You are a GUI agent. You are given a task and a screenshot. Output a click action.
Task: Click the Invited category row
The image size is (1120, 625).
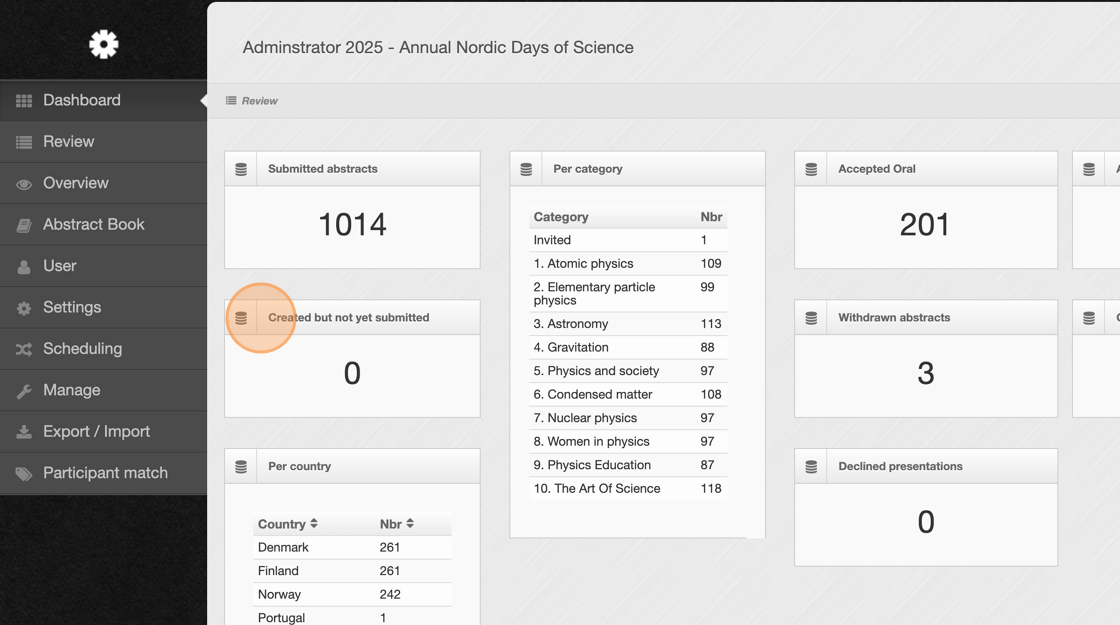coord(628,240)
